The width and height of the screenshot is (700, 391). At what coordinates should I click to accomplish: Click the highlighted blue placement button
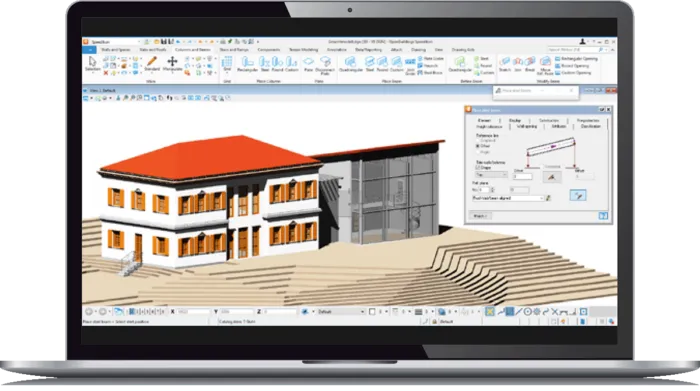pyautogui.click(x=578, y=196)
